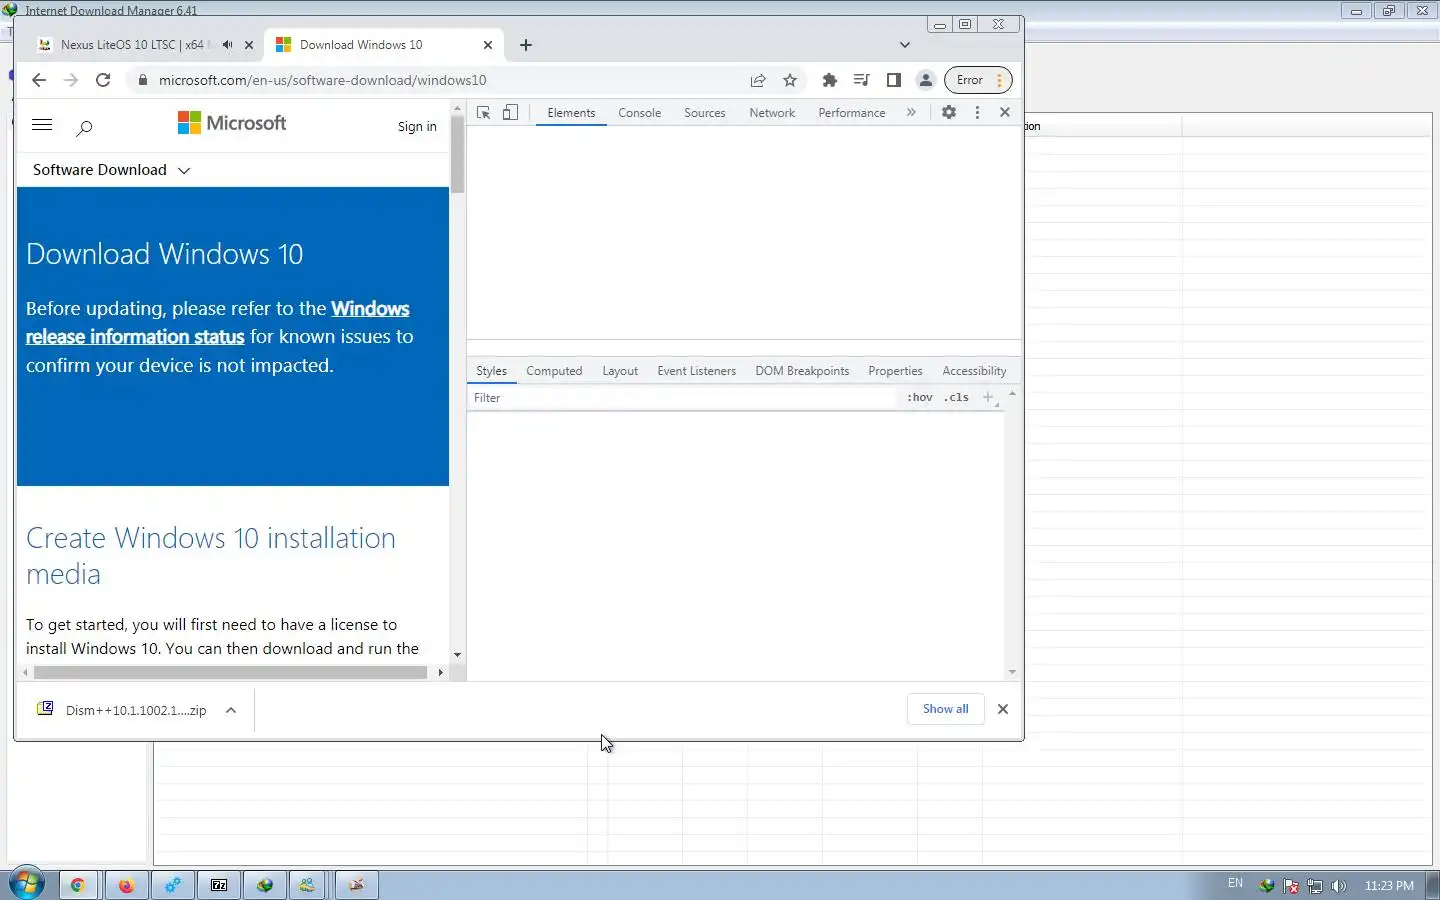
Task: Click the page horizontal scrollbar
Action: click(230, 673)
